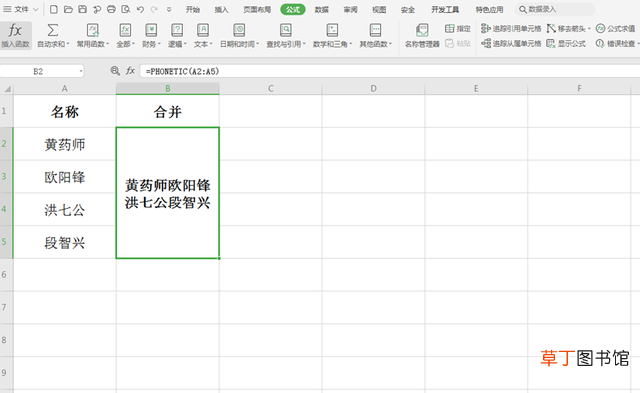Screen dimensions: 640x393
Task: Switch to the Security (安全) tab
Action: [x=407, y=9]
